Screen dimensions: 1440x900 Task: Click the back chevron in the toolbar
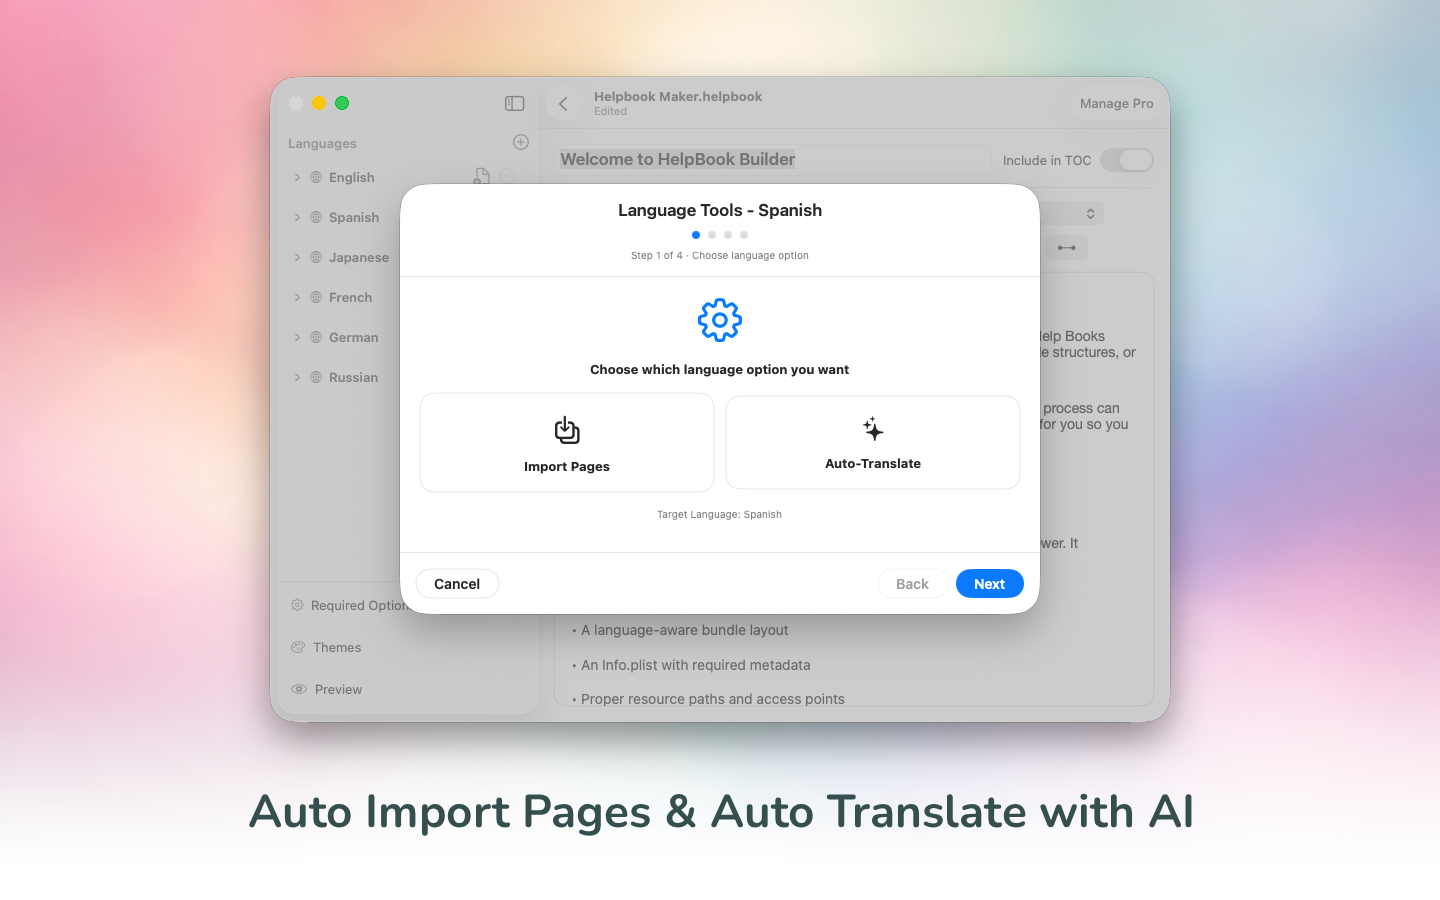pos(564,104)
